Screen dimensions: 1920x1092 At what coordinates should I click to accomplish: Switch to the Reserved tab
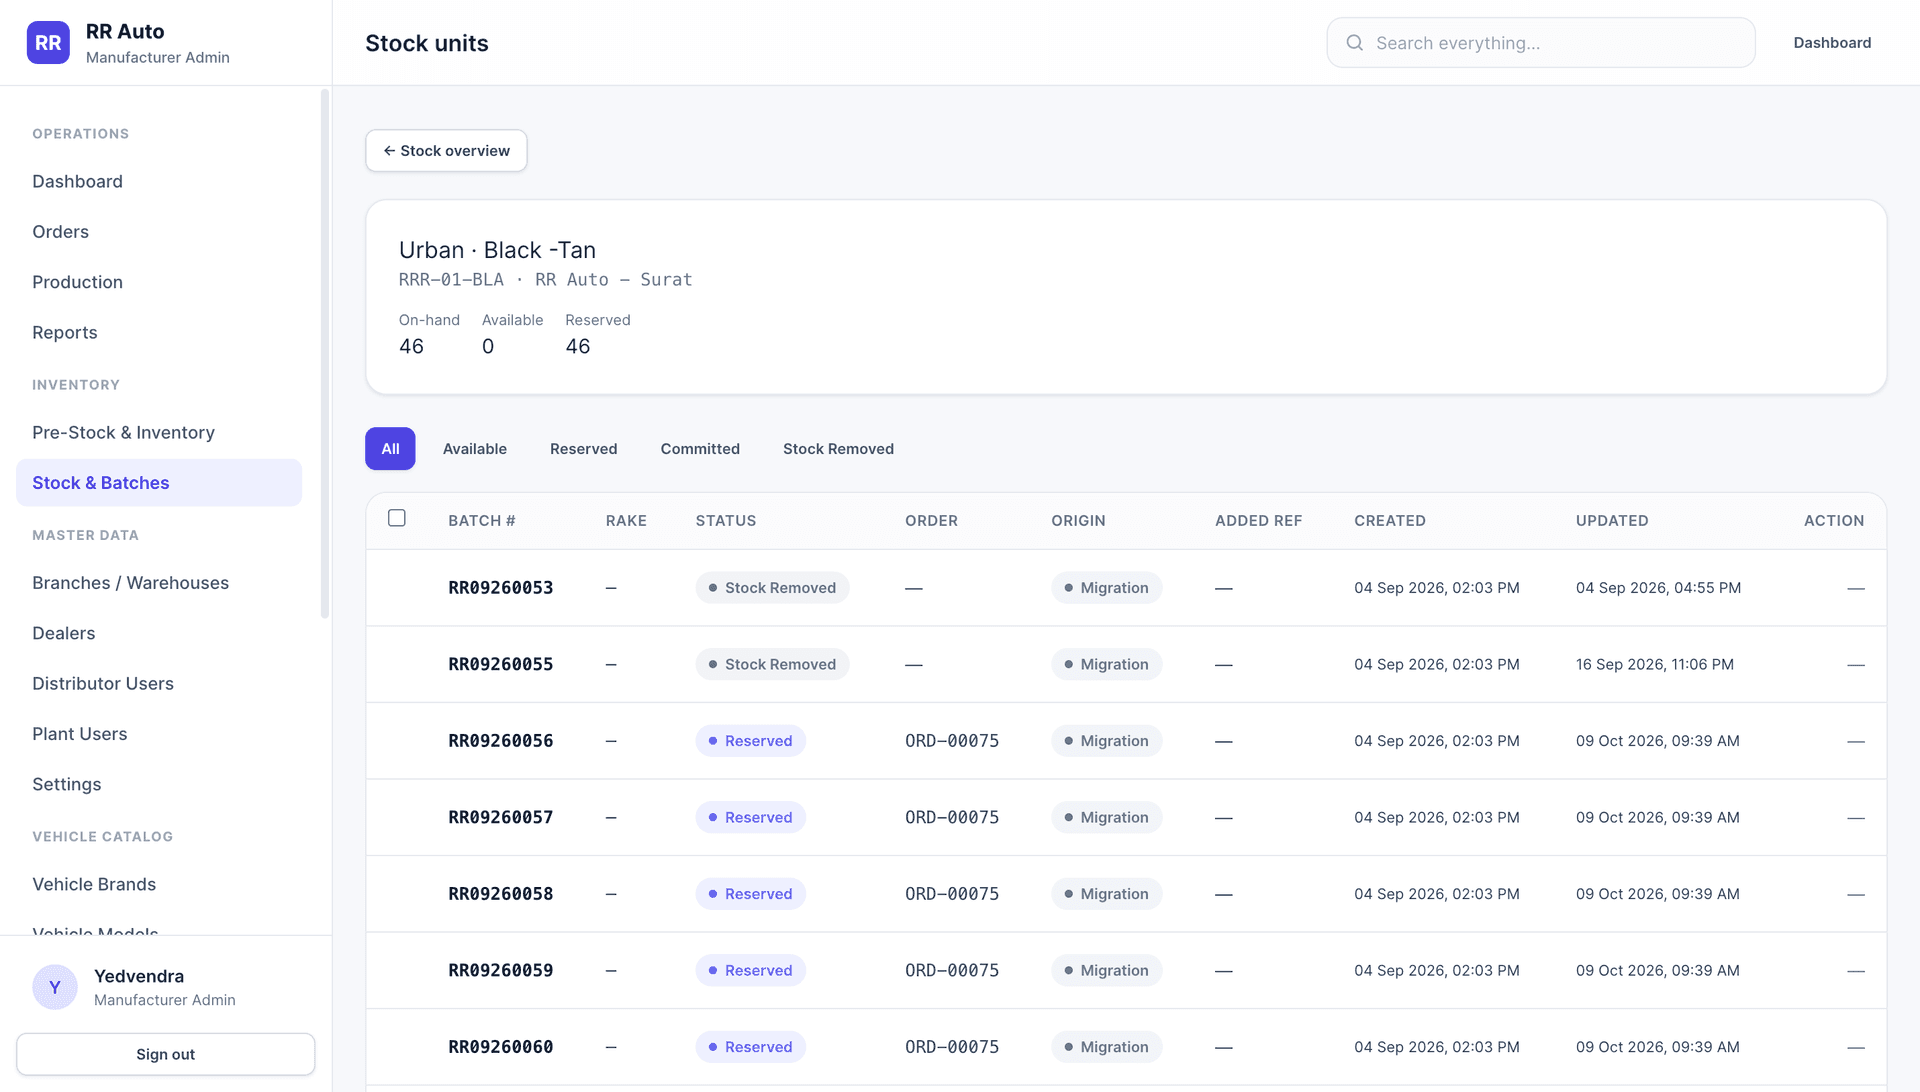tap(584, 449)
